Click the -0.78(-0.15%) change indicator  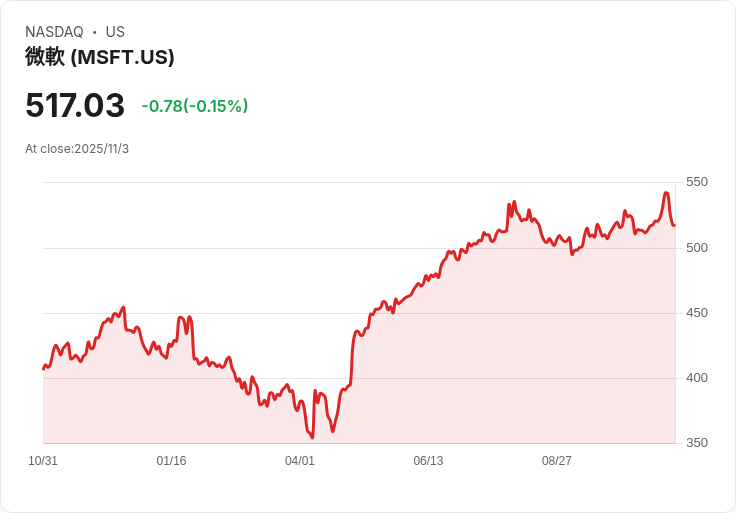tap(195, 106)
